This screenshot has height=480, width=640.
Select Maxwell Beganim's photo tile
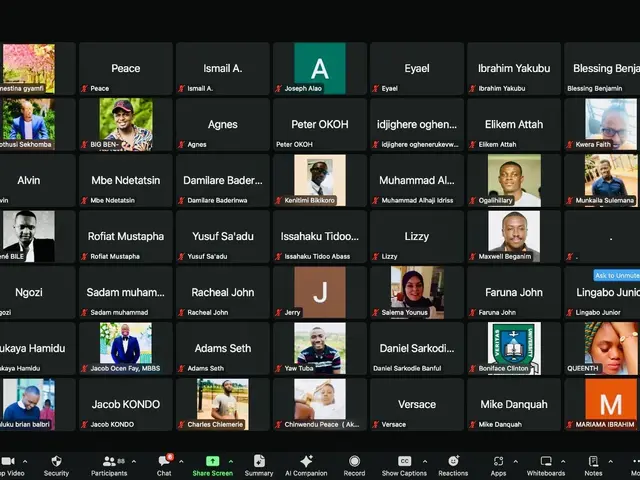click(x=514, y=236)
